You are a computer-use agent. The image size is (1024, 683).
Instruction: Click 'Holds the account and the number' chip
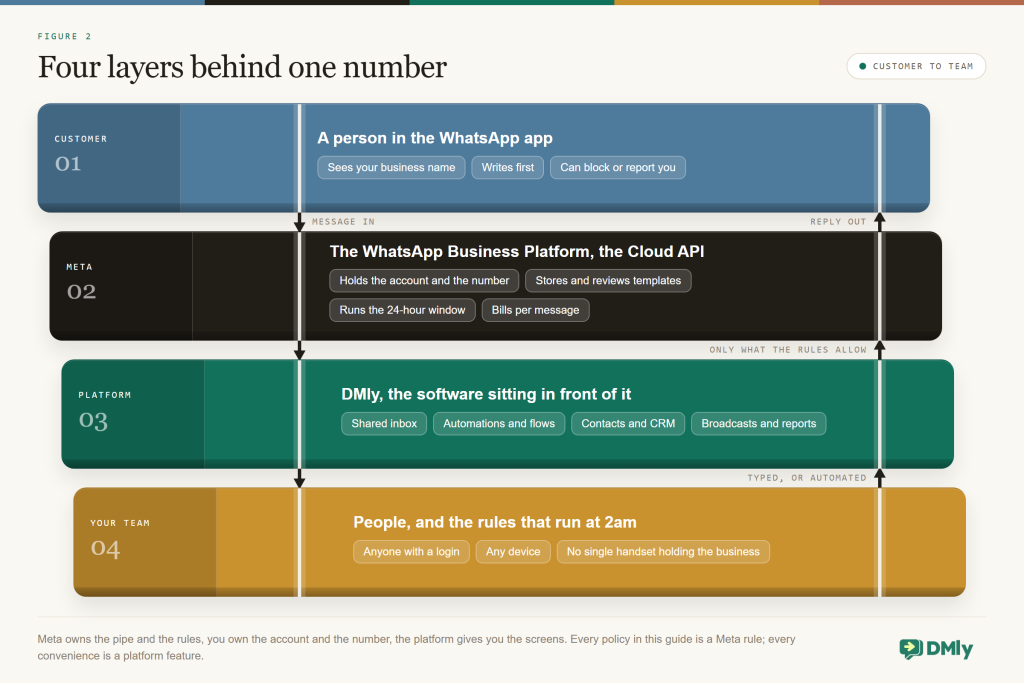[x=424, y=281]
